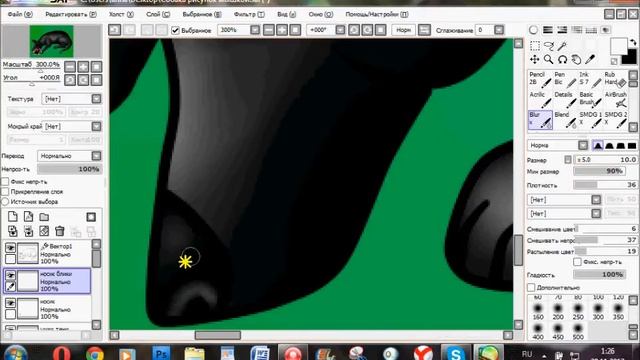Choose the Pen Bic brush

[566, 79]
